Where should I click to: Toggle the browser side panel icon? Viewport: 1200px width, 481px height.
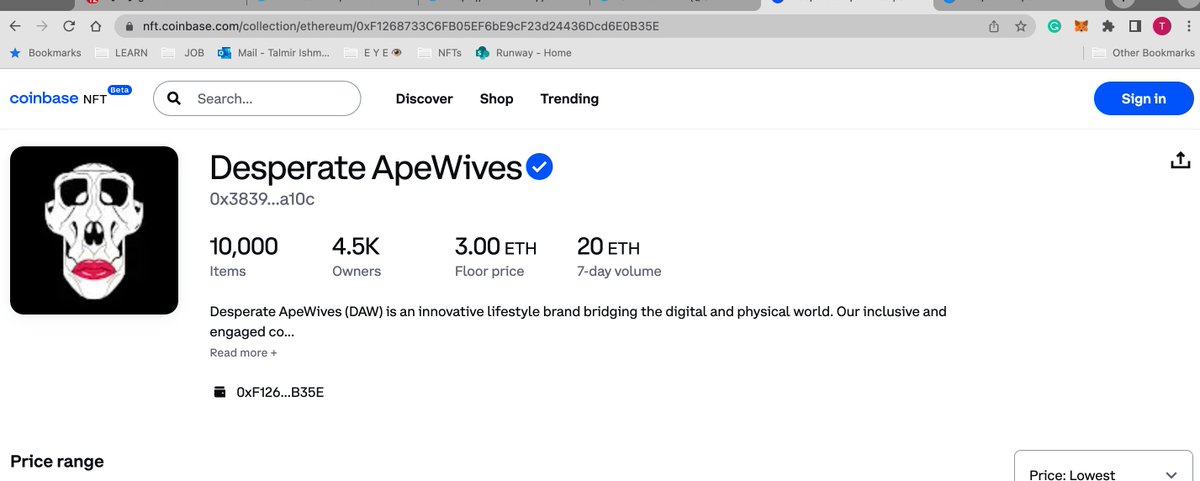(x=1135, y=26)
